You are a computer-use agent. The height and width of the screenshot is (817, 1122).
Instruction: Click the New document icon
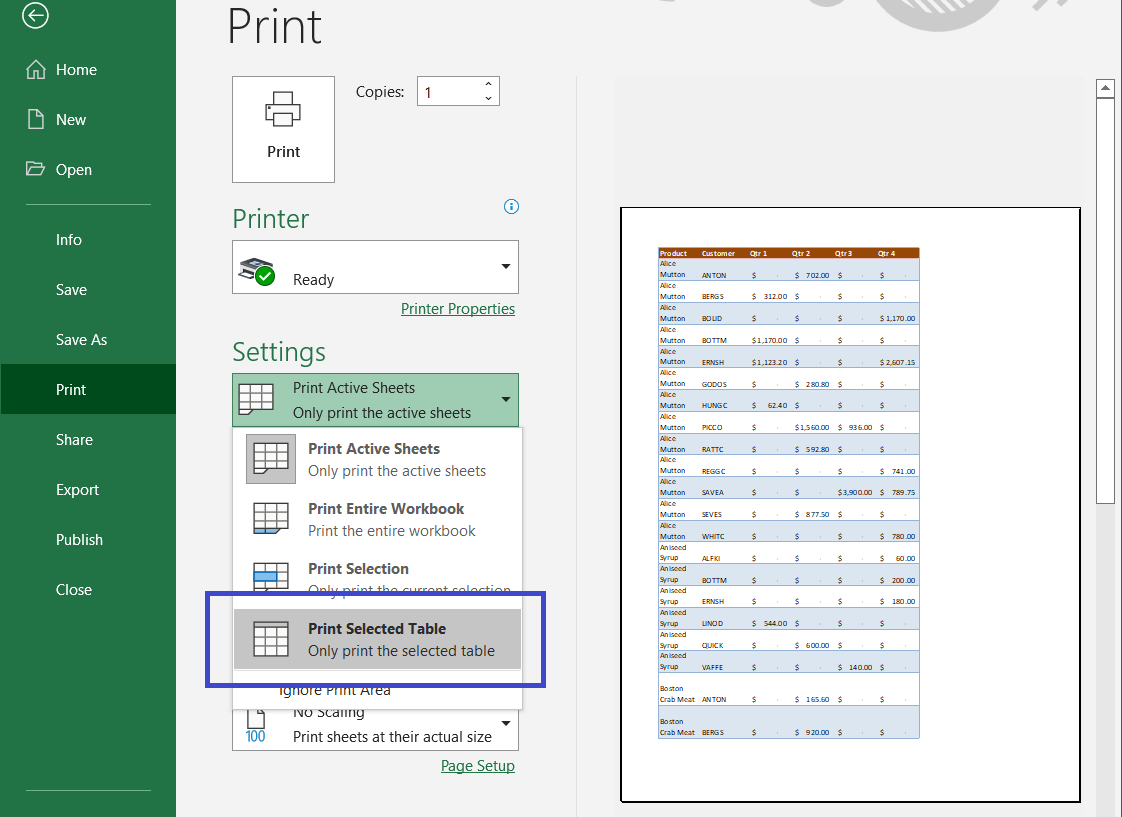coord(36,119)
